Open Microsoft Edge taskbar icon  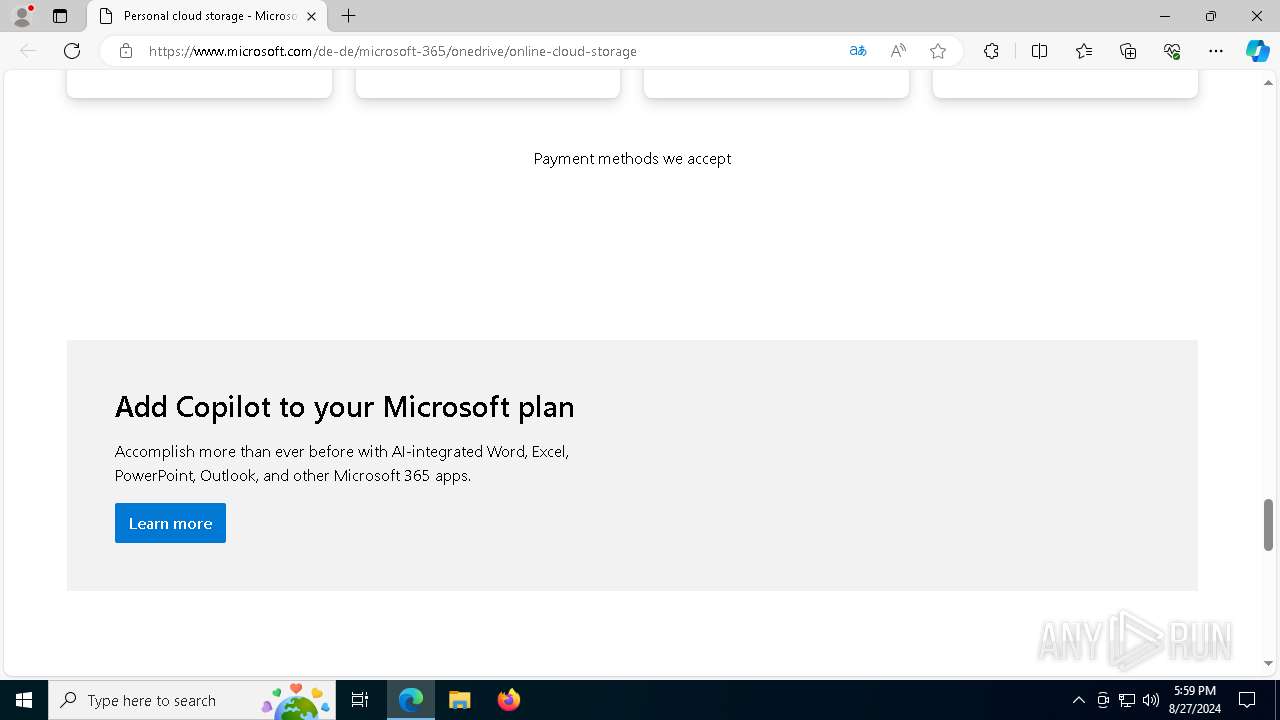point(411,700)
